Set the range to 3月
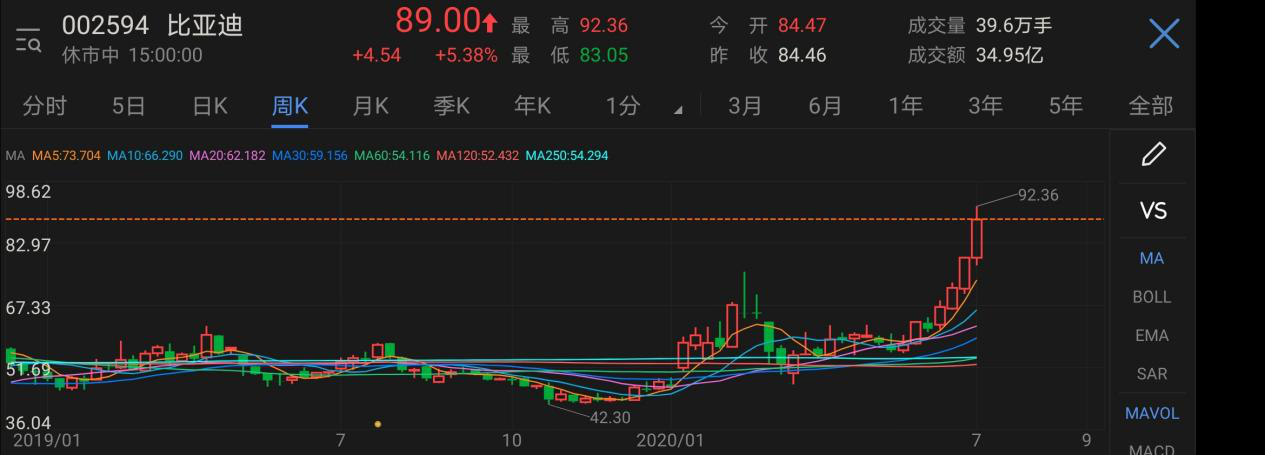Viewport: 1265px width, 455px height. (x=745, y=106)
